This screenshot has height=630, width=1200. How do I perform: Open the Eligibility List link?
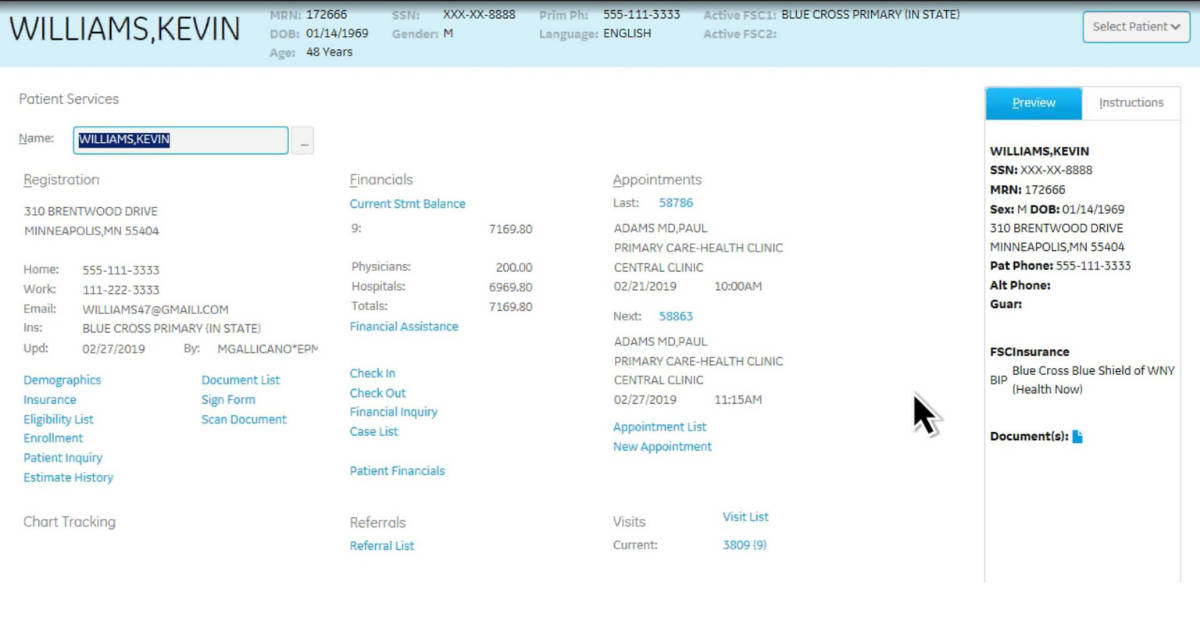pos(58,419)
